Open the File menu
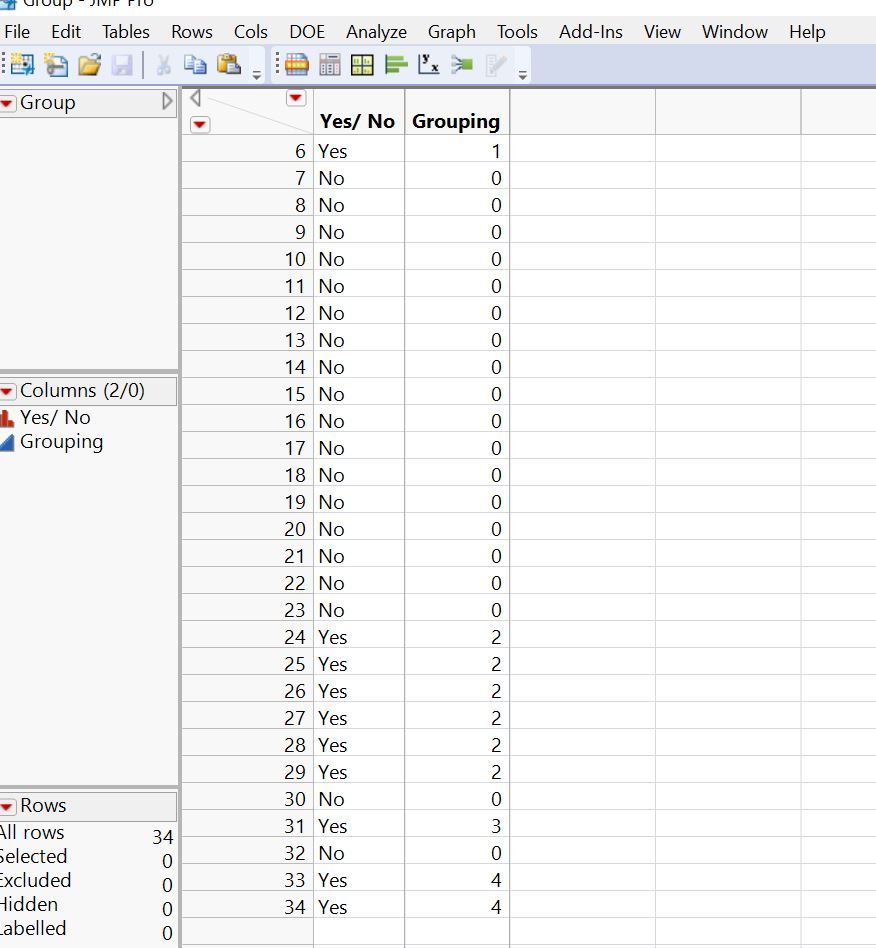The image size is (876, 948). point(16,31)
